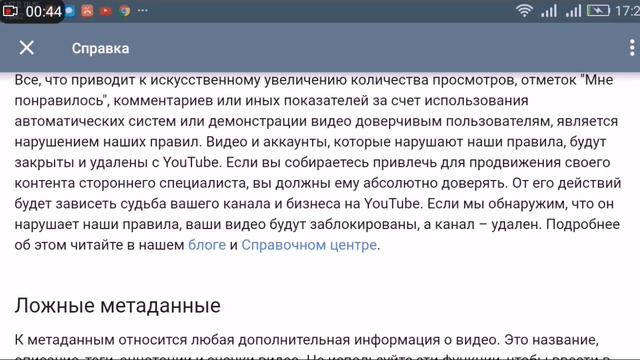Follow the Справочном центре link
640x360 pixels.
[x=309, y=245]
